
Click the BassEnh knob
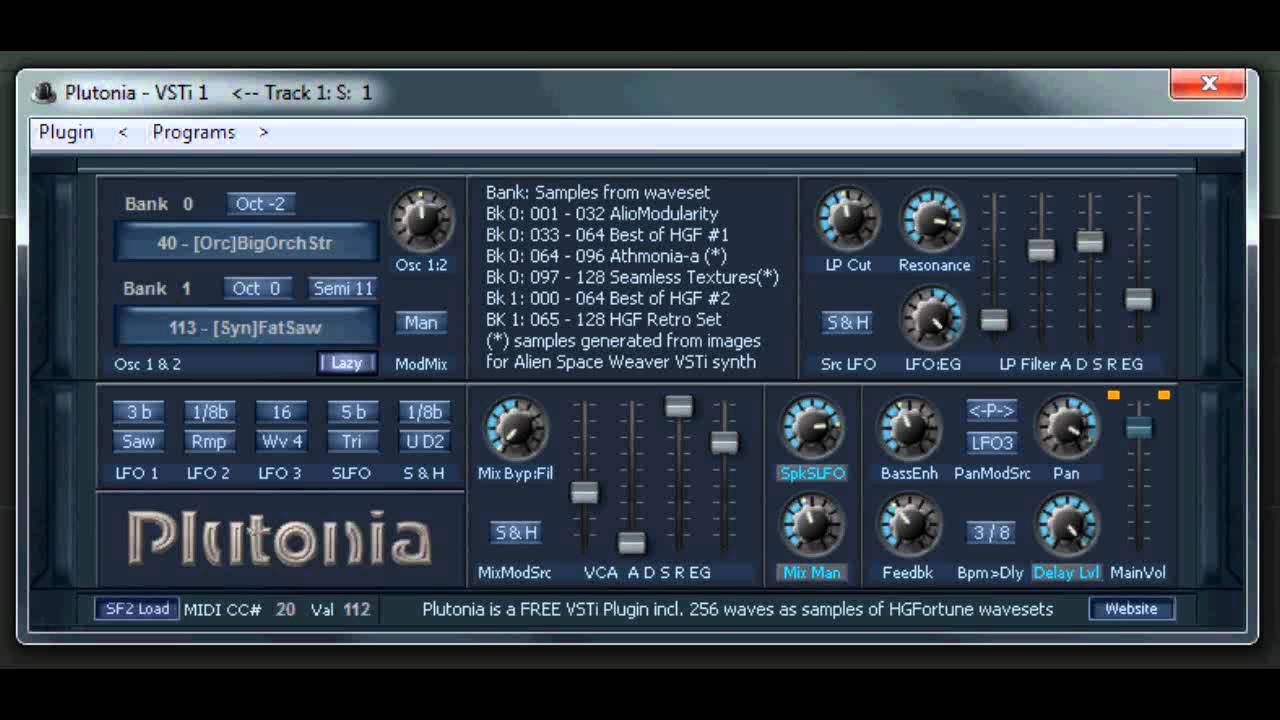(x=909, y=428)
